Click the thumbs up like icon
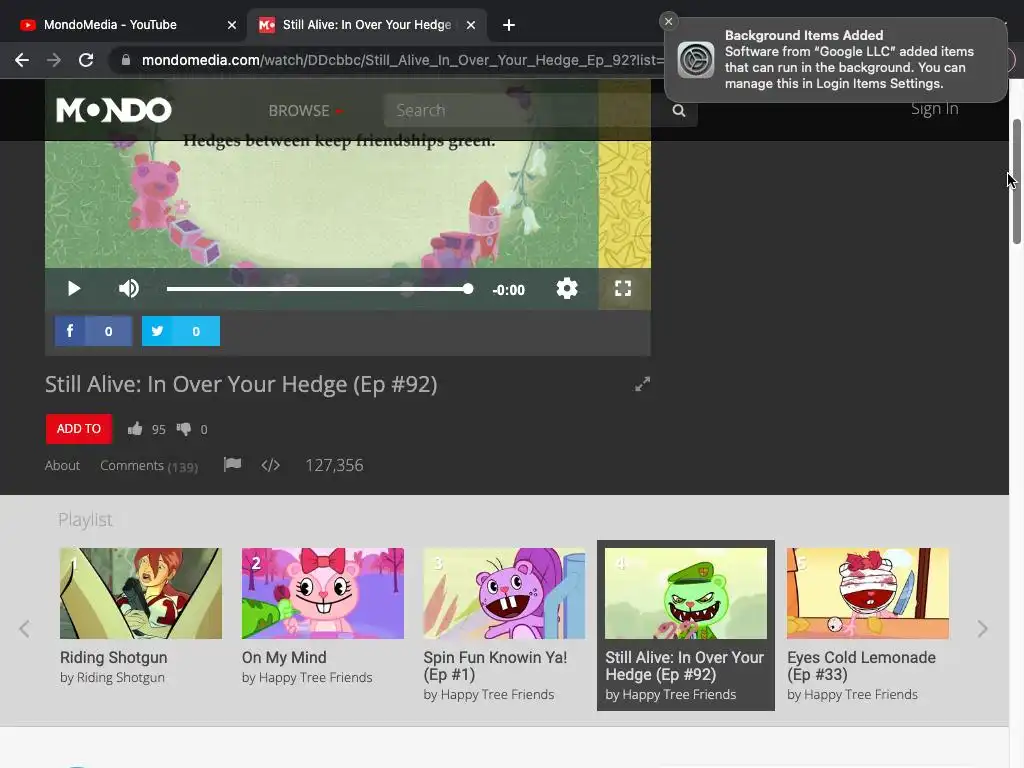Viewport: 1024px width, 768px height. (135, 429)
